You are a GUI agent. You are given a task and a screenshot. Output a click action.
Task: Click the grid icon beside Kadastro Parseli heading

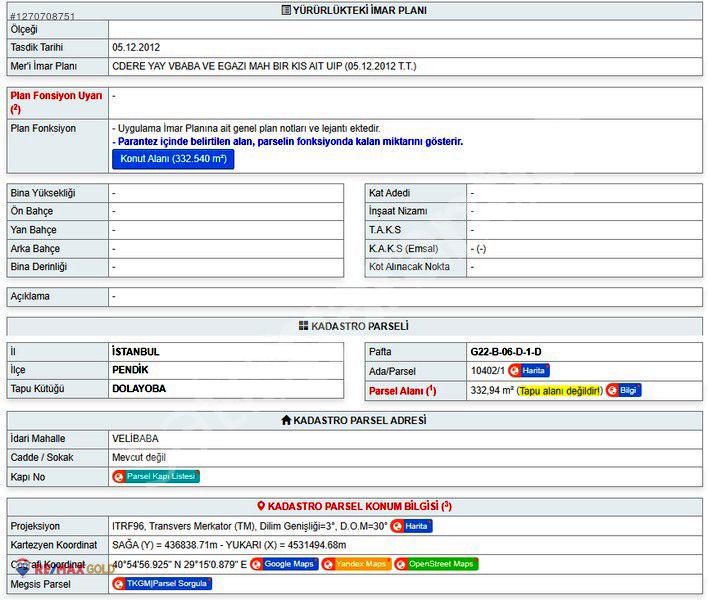click(x=303, y=326)
